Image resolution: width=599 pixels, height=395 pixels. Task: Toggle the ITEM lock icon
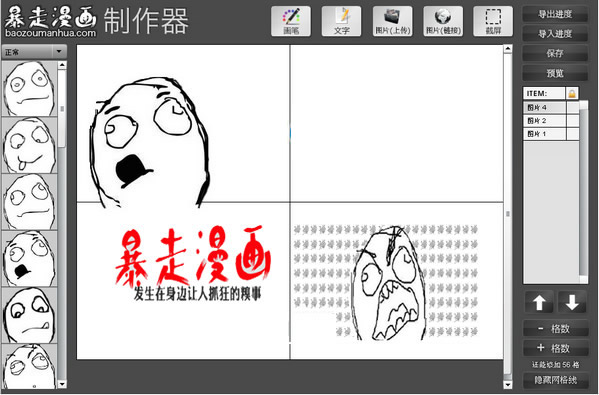click(x=572, y=93)
